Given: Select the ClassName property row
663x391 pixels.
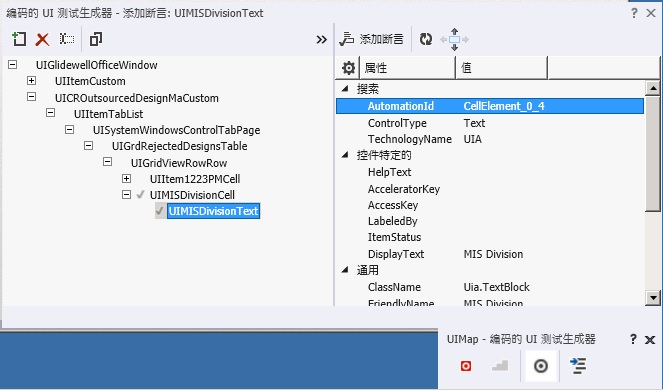Looking at the screenshot, I should [x=490, y=287].
